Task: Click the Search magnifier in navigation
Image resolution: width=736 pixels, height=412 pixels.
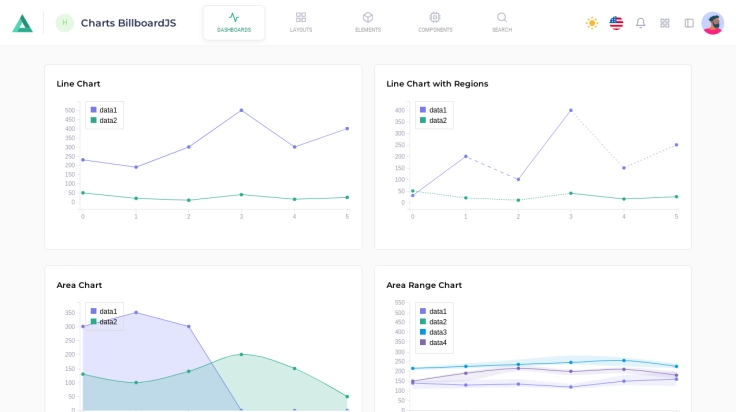Action: (502, 22)
